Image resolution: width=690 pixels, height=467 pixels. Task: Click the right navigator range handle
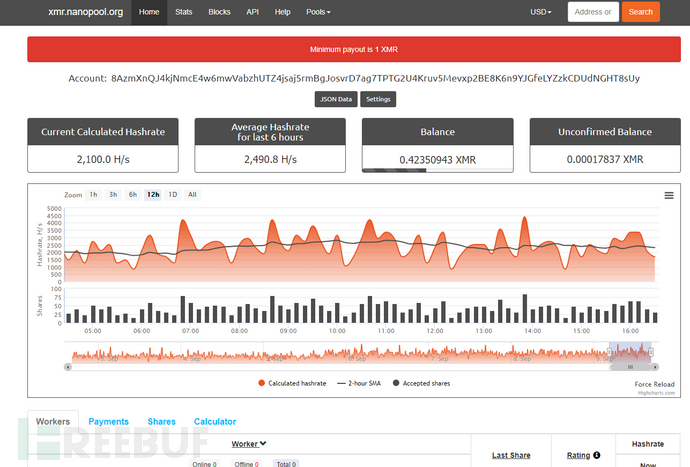[x=651, y=352]
